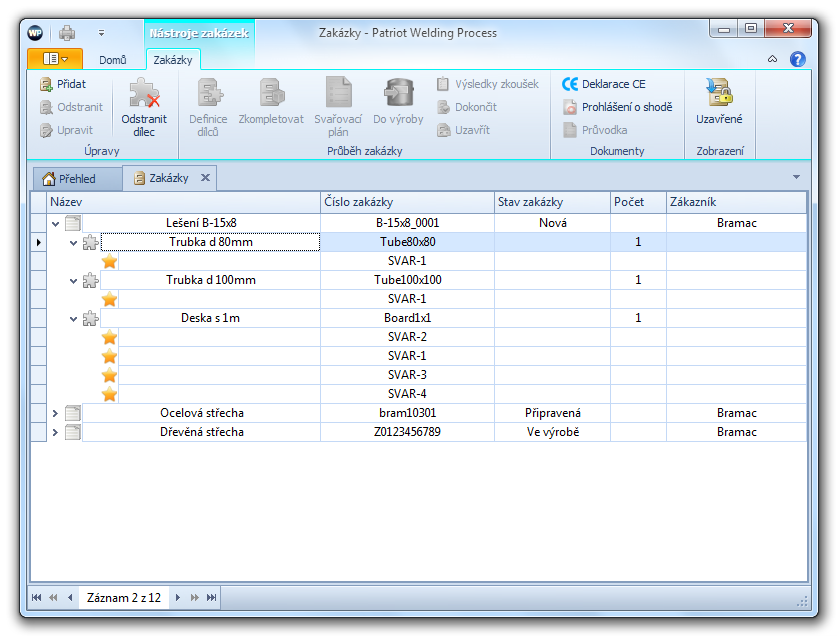The height and width of the screenshot is (636, 838).
Task: Go to next page navigator button
Action: point(195,598)
